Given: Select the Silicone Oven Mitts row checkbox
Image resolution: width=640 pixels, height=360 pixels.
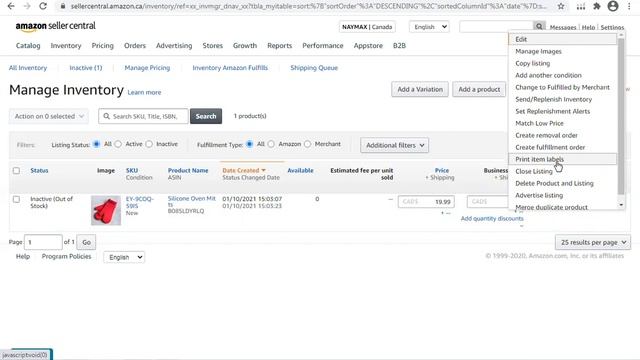Looking at the screenshot, I should coord(16,199).
